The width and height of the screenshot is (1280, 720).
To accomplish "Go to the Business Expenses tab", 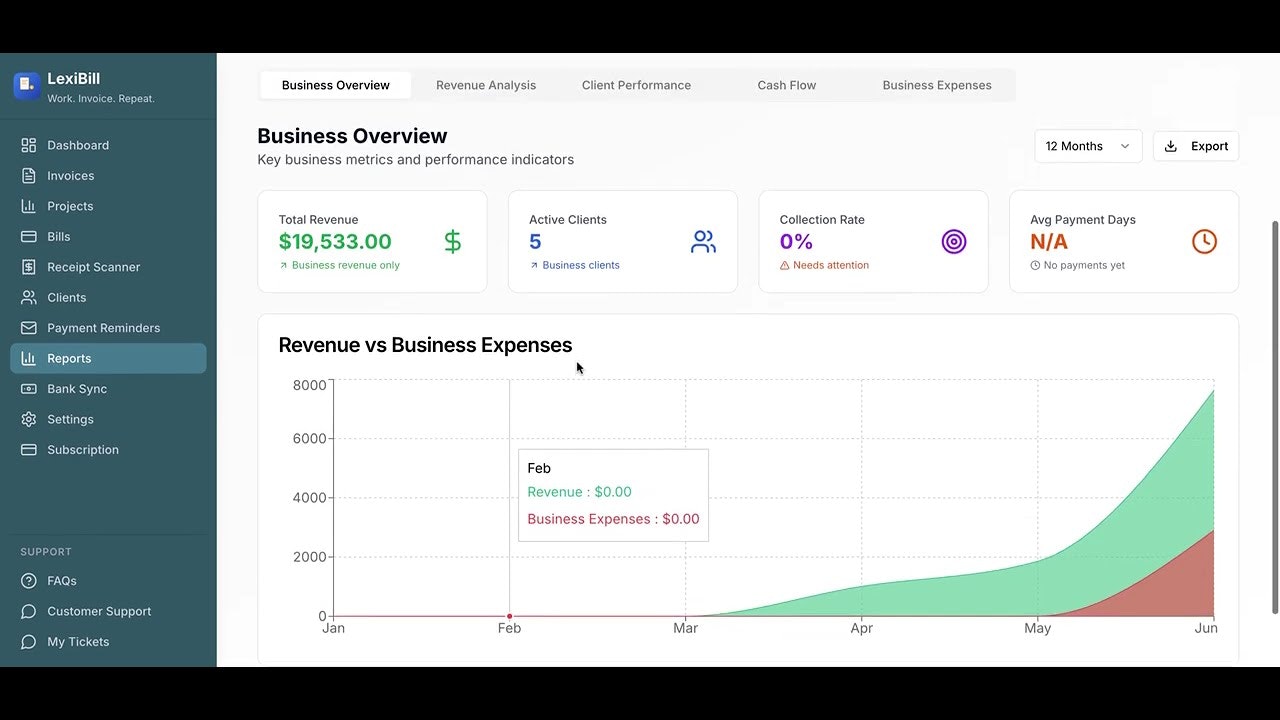I will 937,85.
